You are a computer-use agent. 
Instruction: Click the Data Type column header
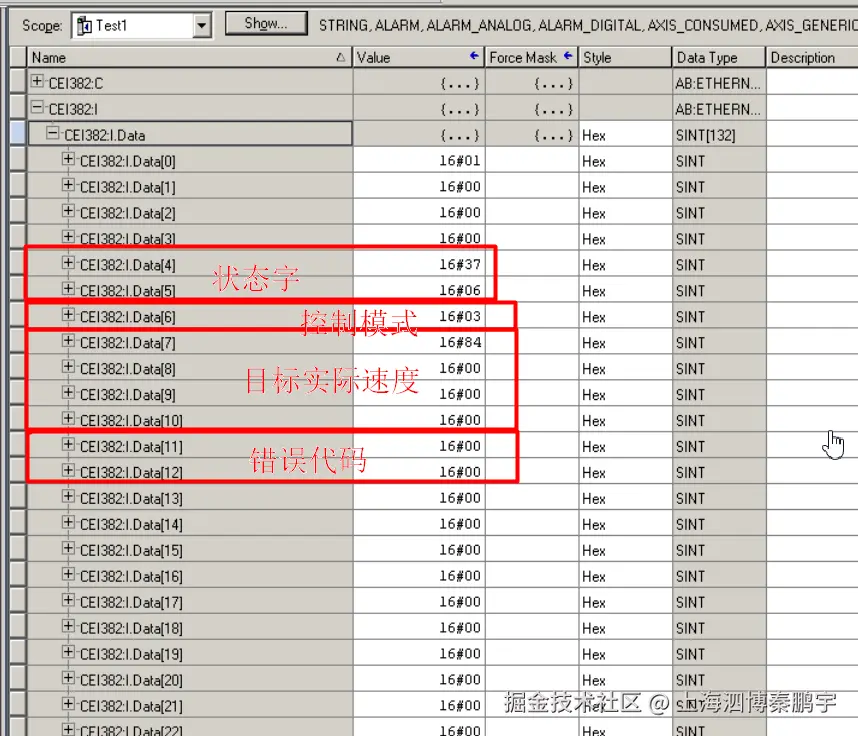[x=717, y=57]
